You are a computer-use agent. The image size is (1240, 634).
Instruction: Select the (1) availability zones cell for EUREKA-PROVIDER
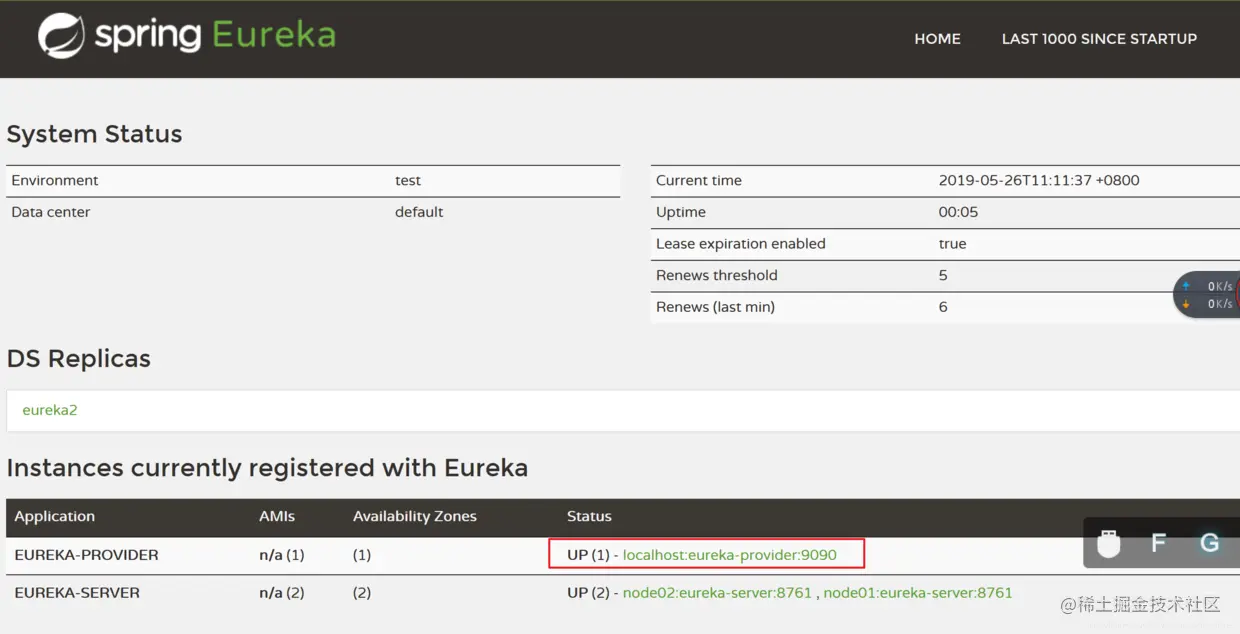click(x=362, y=555)
